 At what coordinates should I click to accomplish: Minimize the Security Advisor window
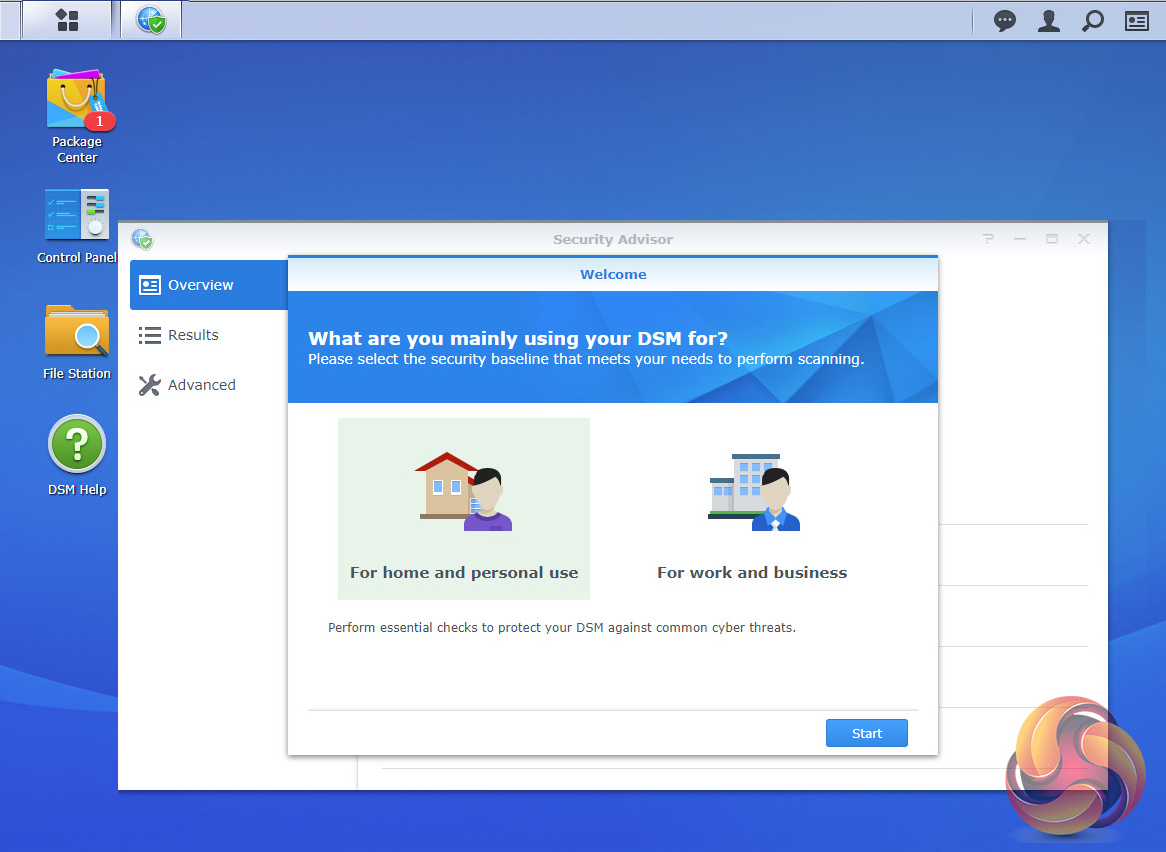[x=1020, y=239]
